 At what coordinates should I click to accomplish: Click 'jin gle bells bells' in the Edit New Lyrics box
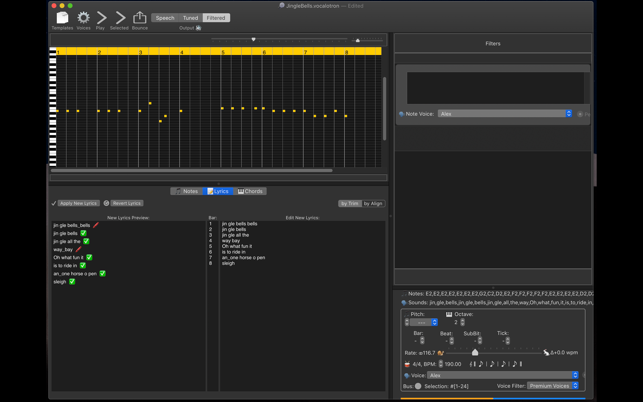(239, 224)
